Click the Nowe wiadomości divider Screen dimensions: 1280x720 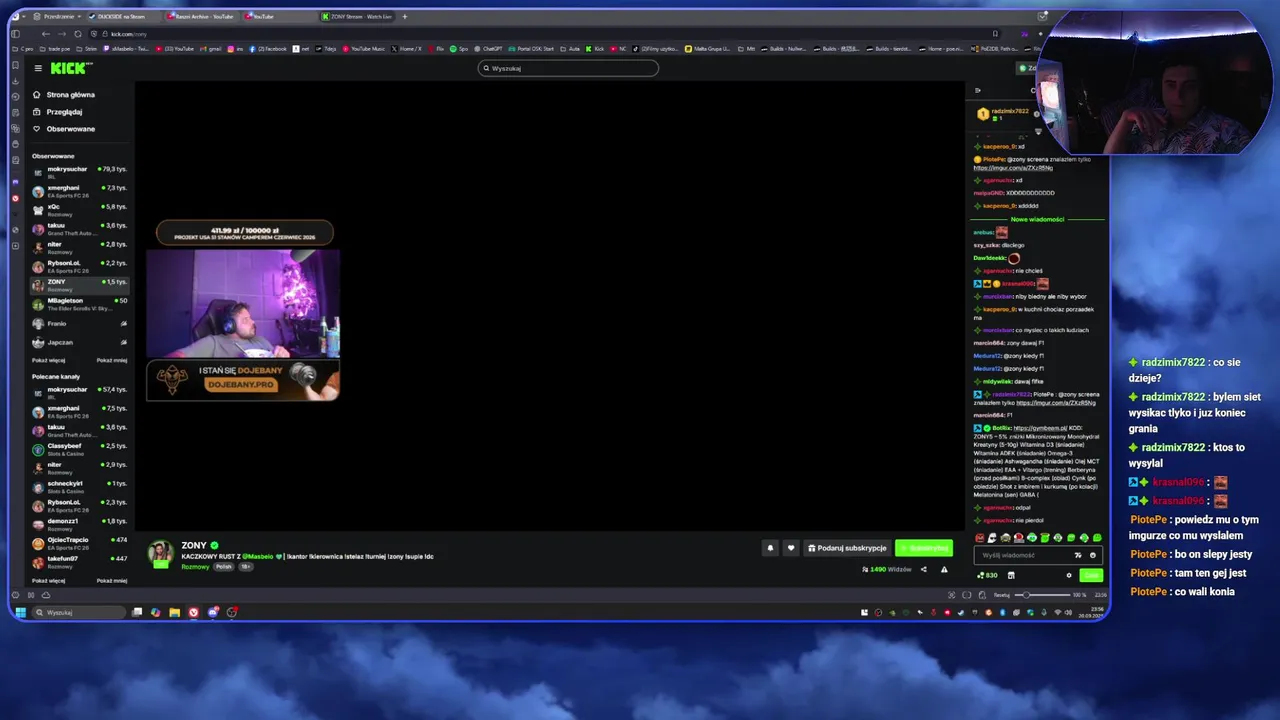[x=1037, y=219]
